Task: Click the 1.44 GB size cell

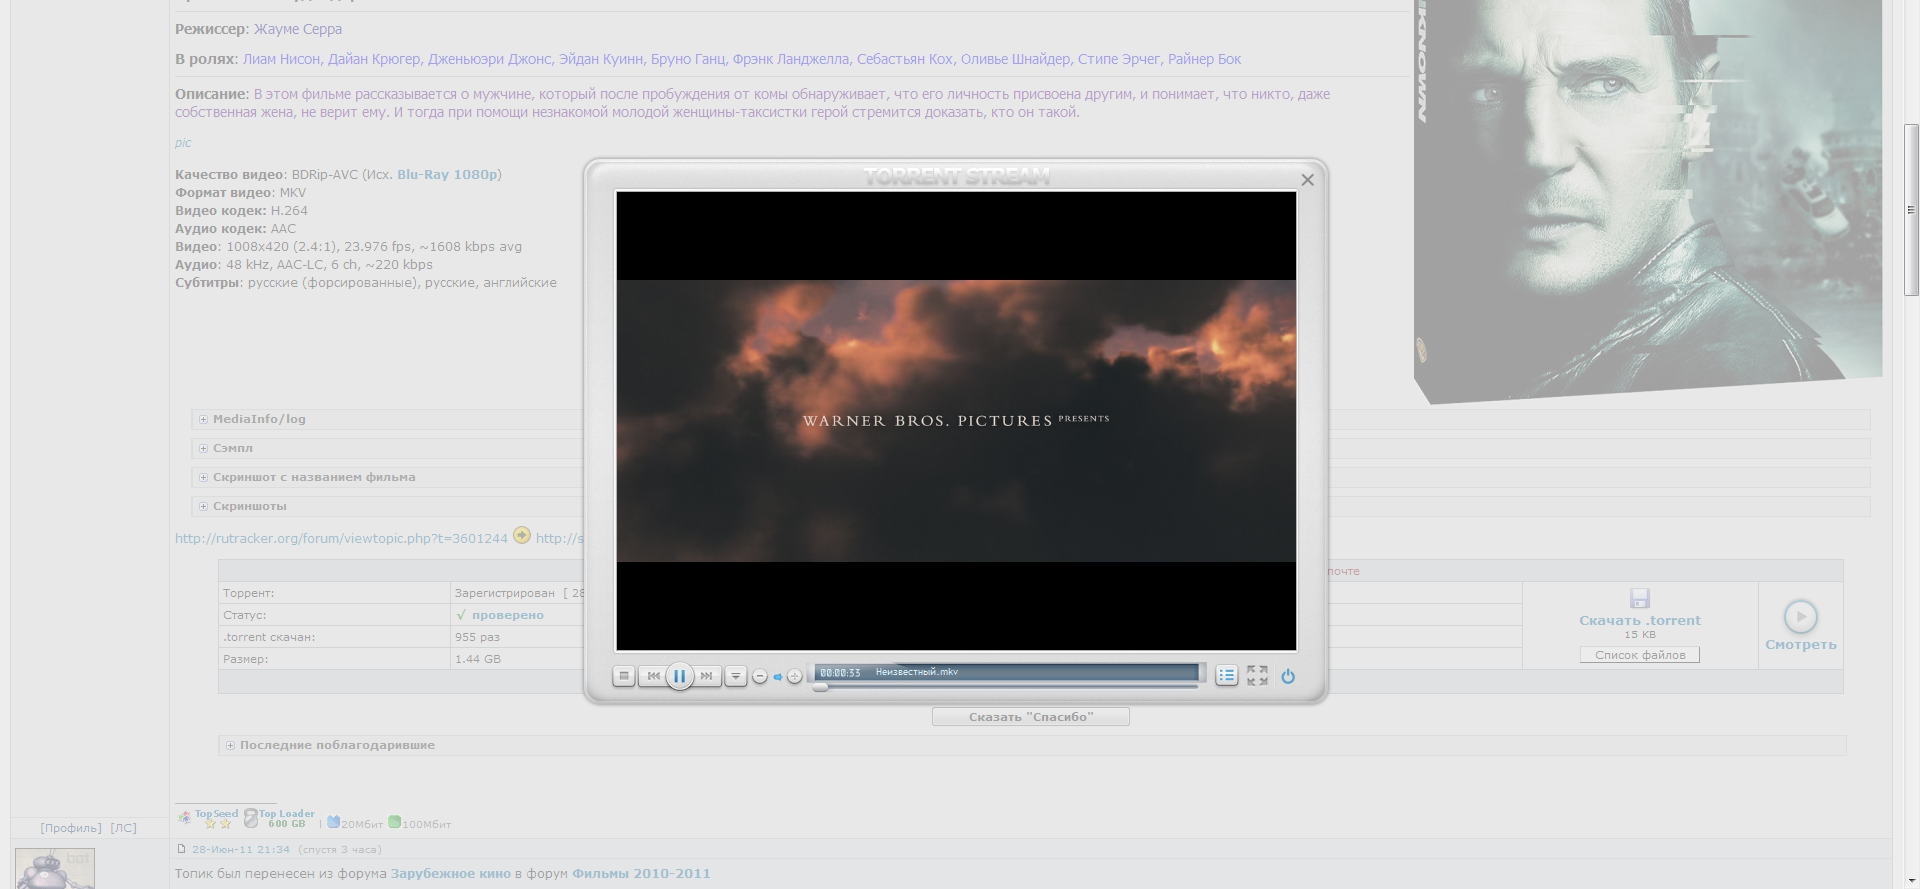Action: pos(478,659)
